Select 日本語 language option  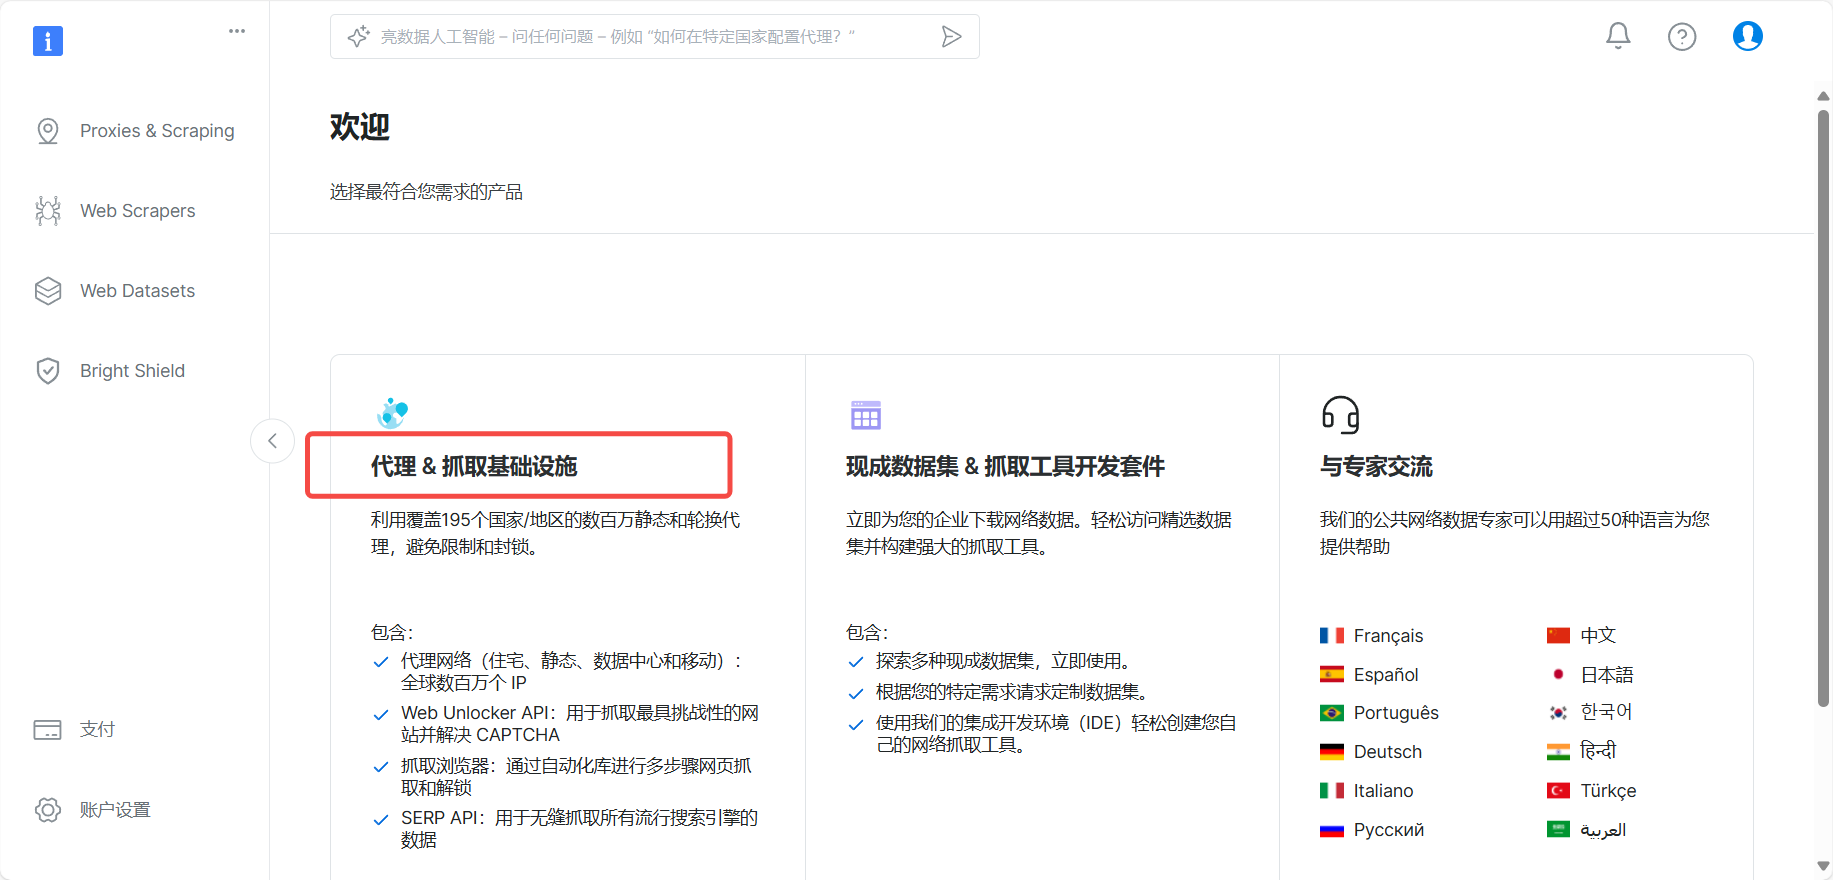[1607, 675]
